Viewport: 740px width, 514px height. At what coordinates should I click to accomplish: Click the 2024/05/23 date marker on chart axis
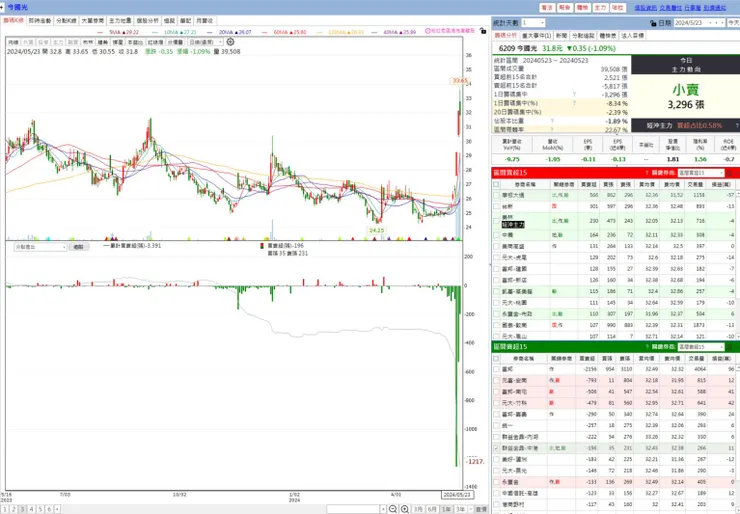458,495
